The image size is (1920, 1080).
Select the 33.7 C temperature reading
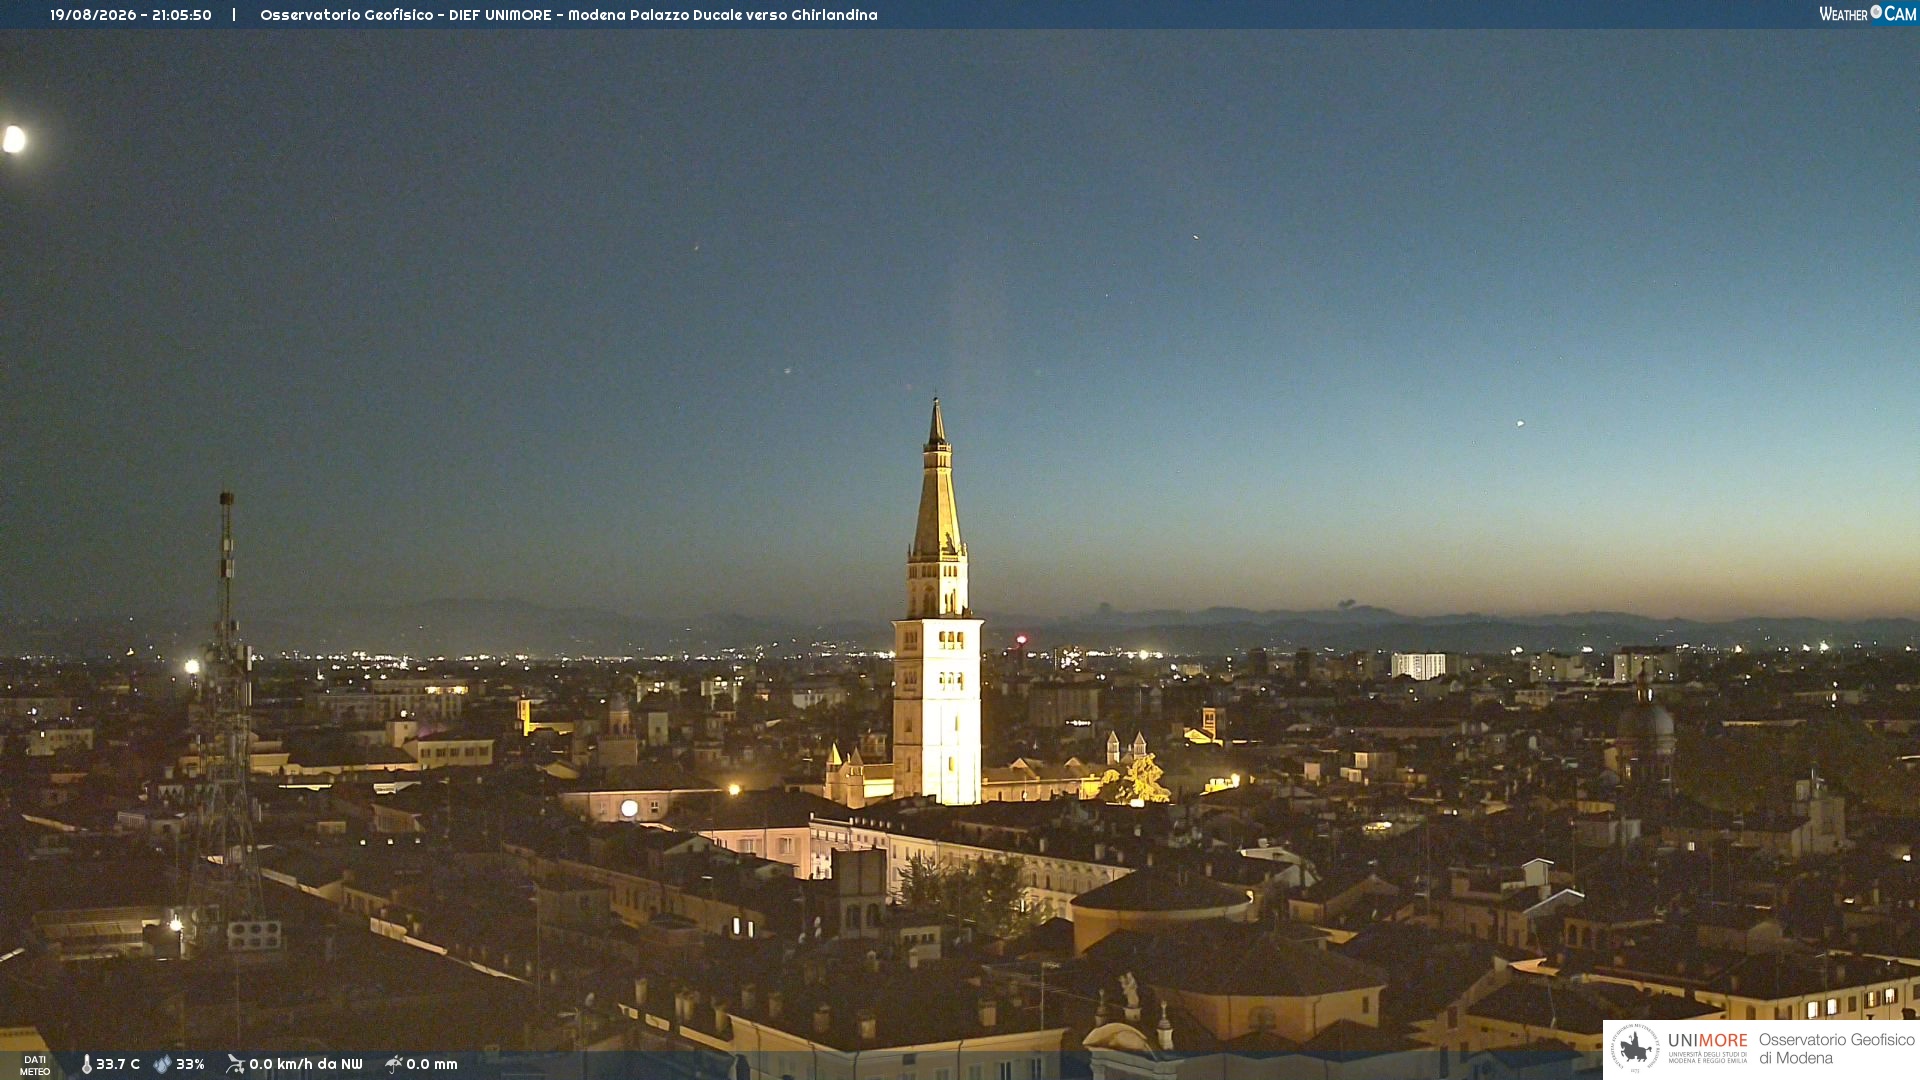[118, 1065]
